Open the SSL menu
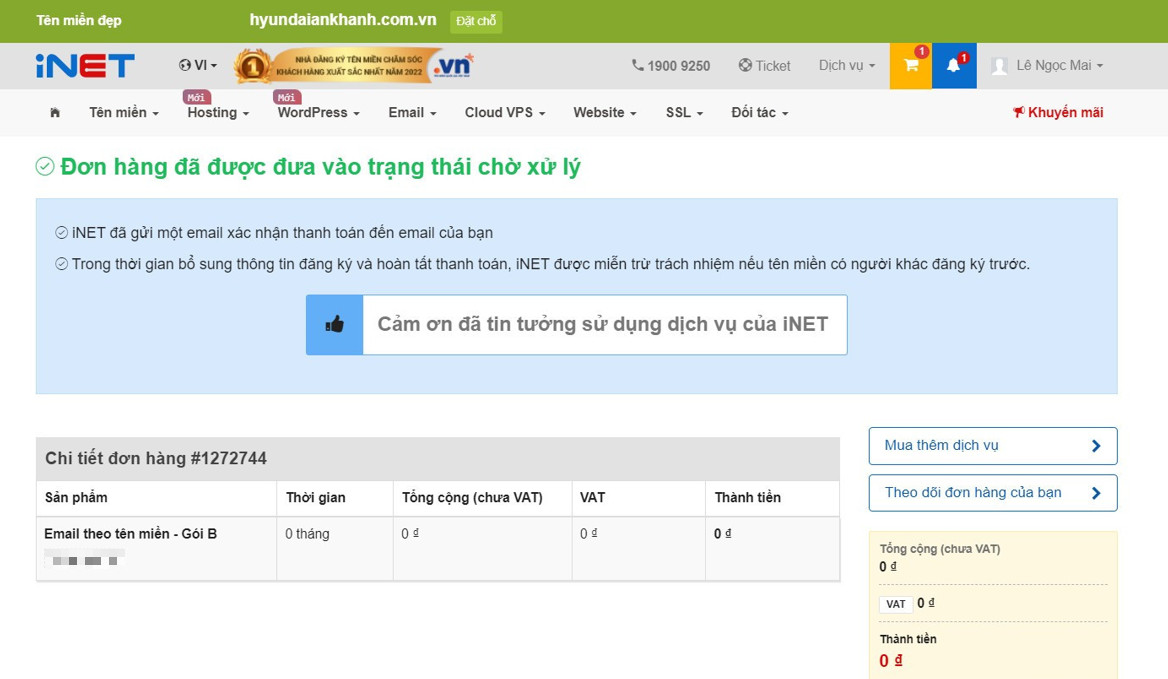Image resolution: width=1168 pixels, height=679 pixels. tap(683, 112)
